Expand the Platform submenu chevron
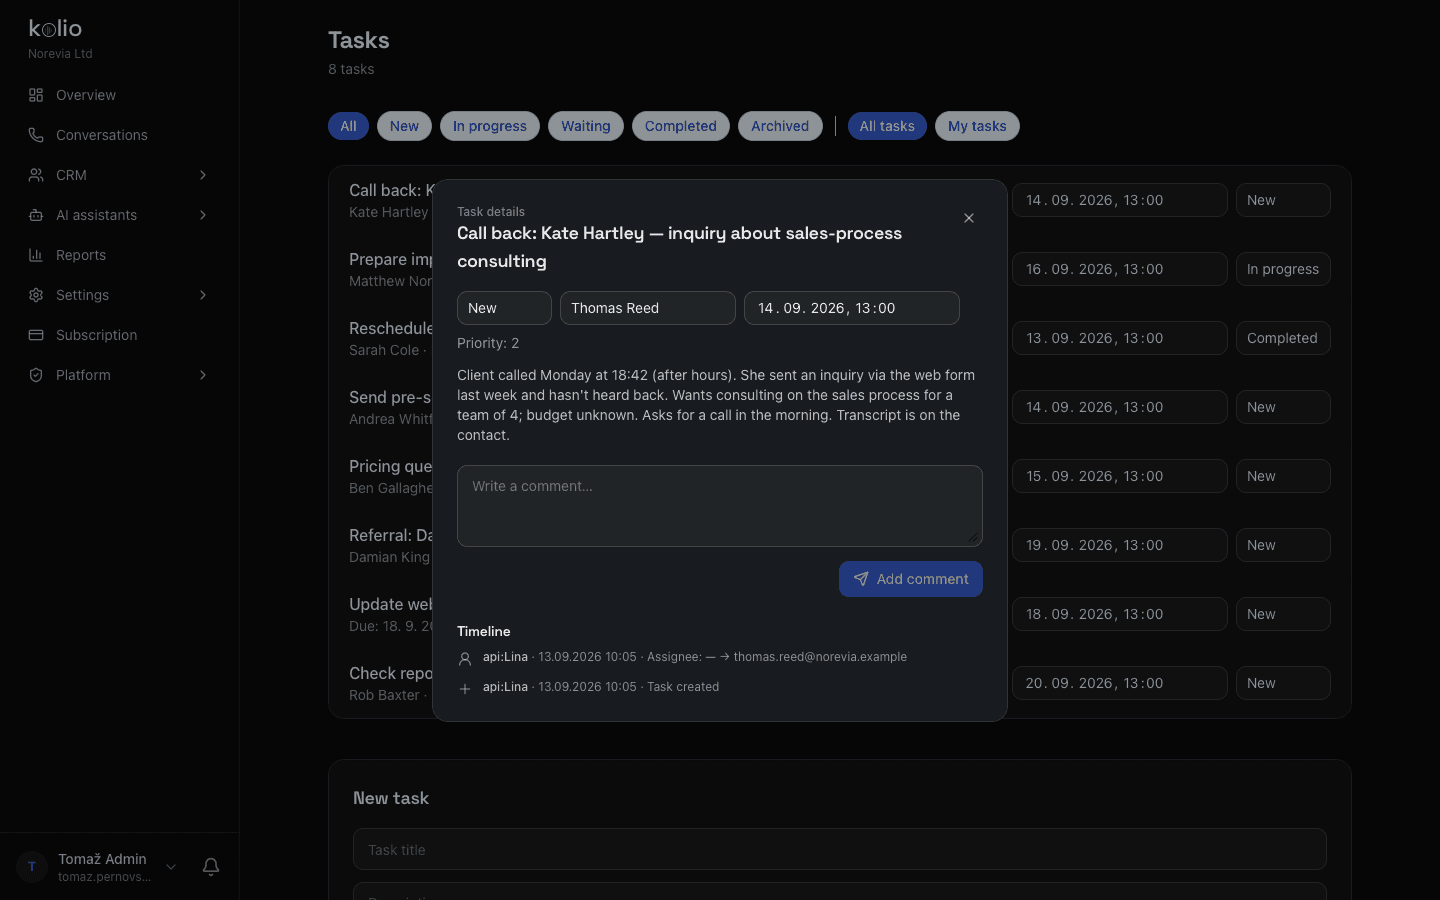Image resolution: width=1440 pixels, height=900 pixels. coord(203,375)
